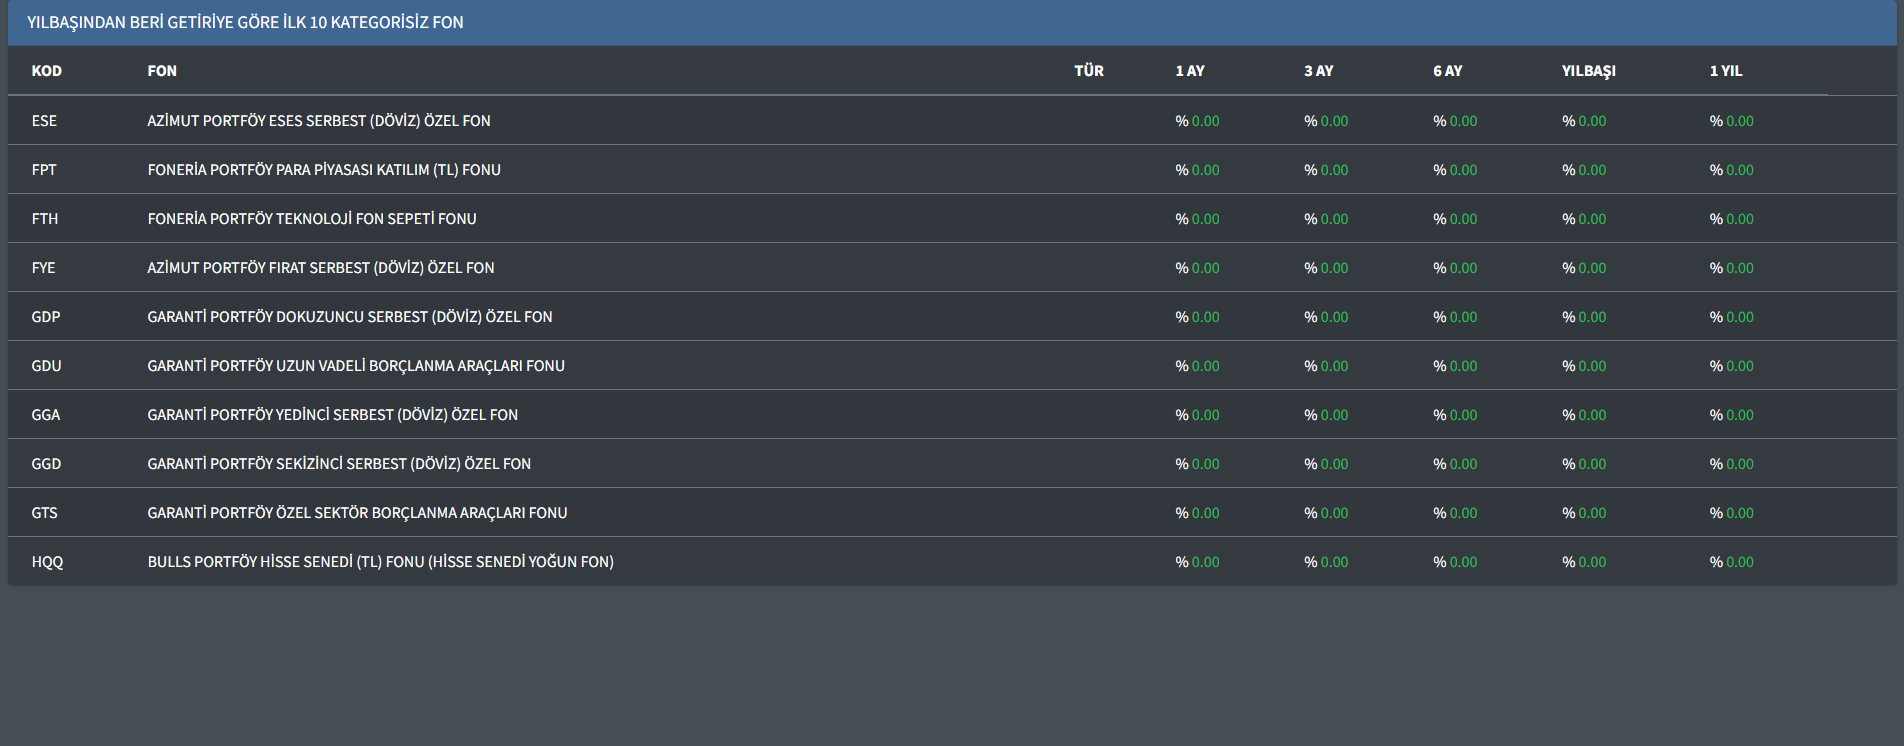Click the KOD column header
The height and width of the screenshot is (746, 1904).
point(47,71)
